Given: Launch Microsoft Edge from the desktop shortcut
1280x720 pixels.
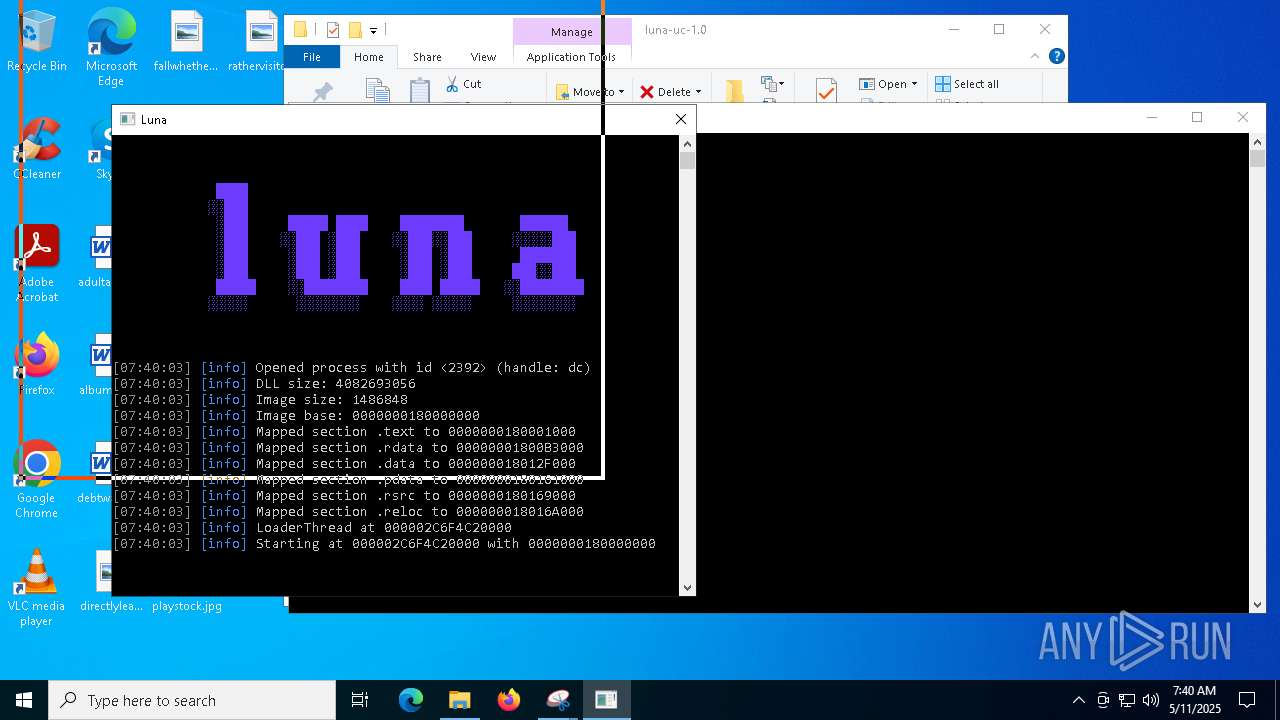Looking at the screenshot, I should (111, 45).
